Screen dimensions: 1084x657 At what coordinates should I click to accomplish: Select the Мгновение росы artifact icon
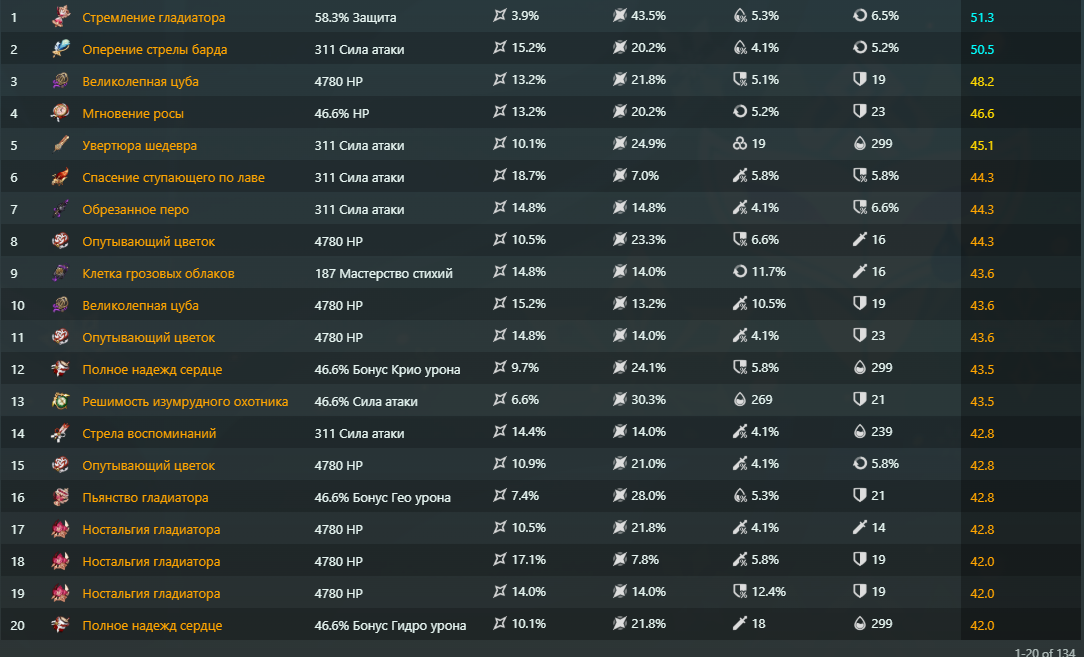click(60, 113)
